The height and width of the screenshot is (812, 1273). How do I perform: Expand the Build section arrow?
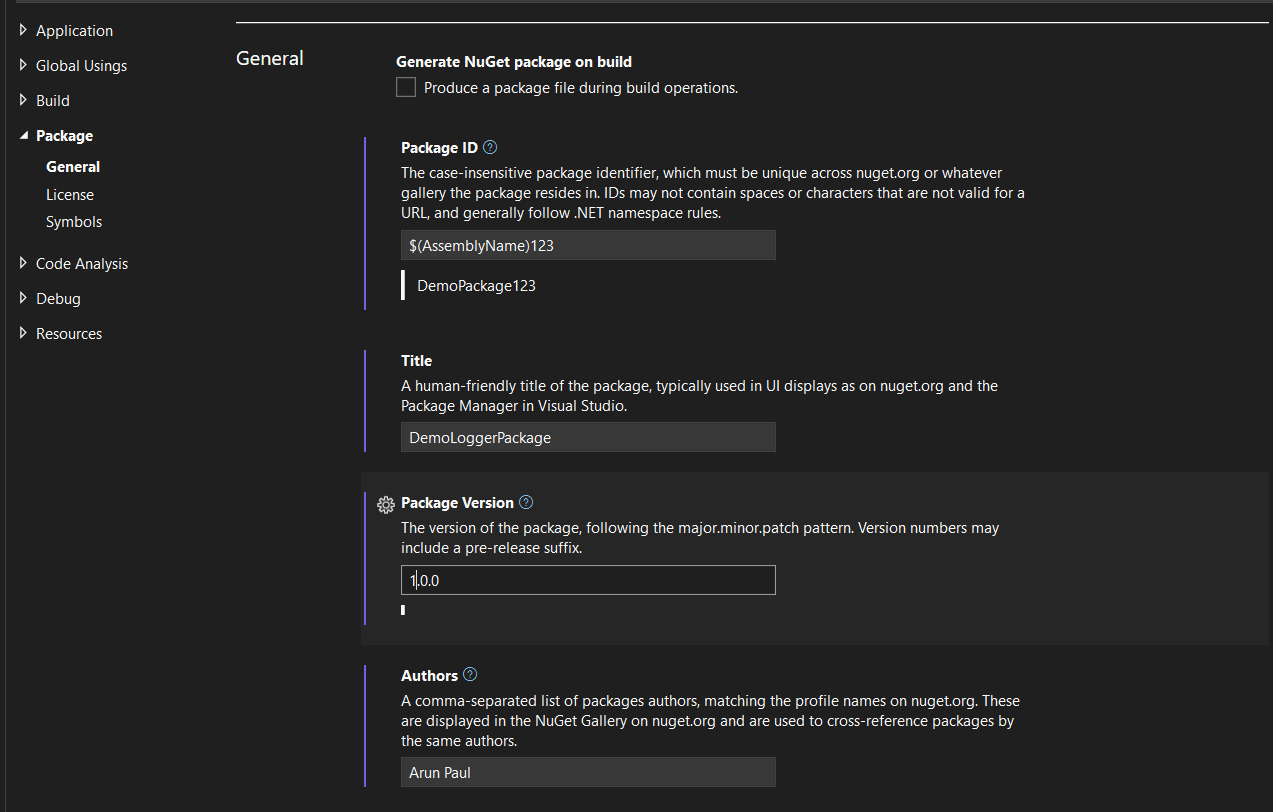tap(24, 101)
